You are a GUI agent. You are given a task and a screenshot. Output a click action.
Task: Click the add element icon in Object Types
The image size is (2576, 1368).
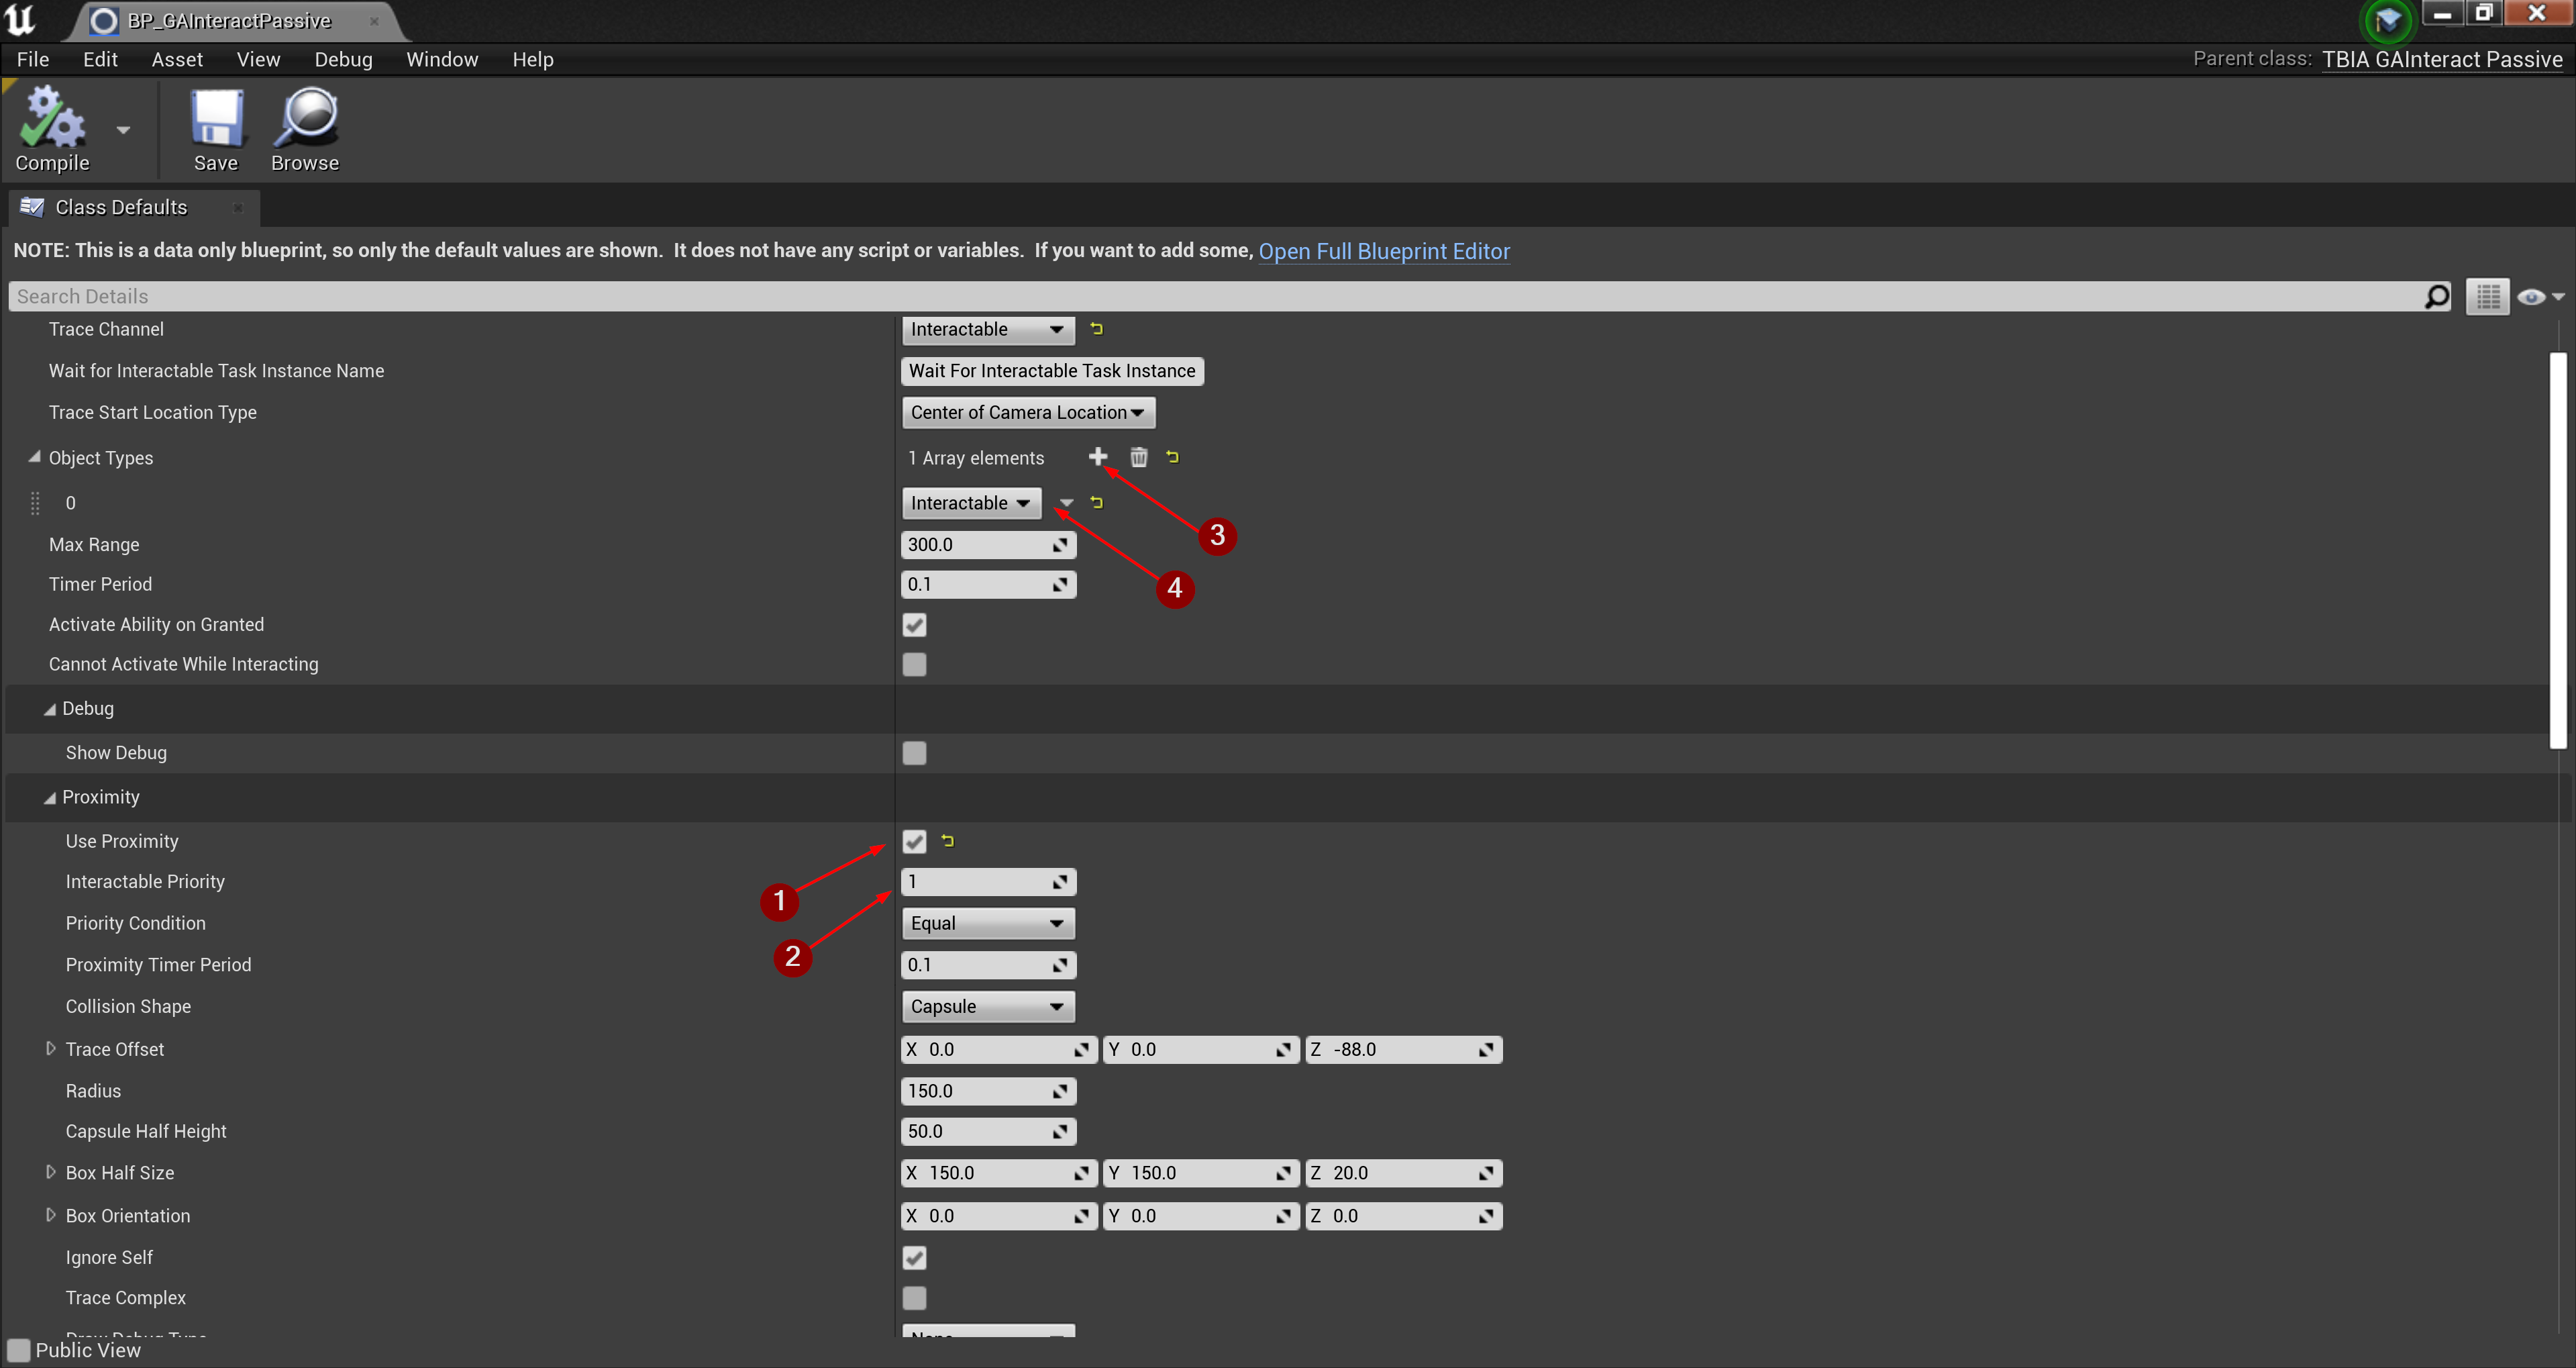point(1097,456)
